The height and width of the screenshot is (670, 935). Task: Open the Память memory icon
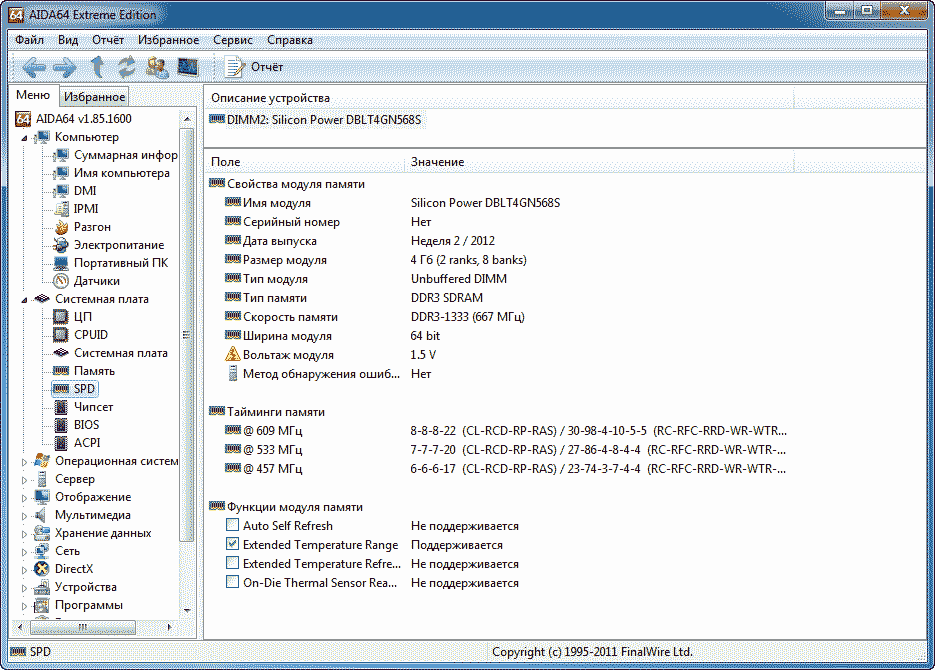click(x=61, y=371)
